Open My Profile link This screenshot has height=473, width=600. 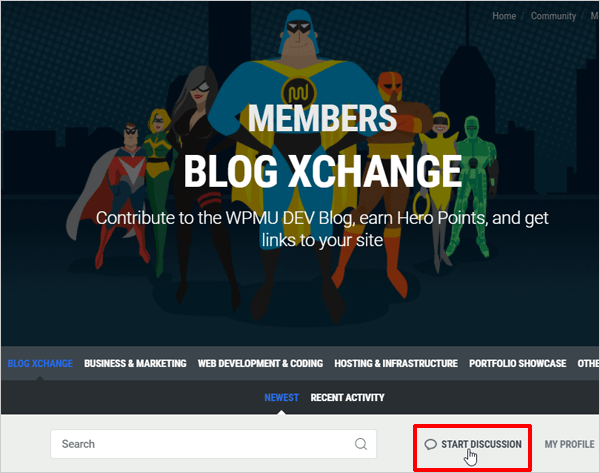pos(569,444)
